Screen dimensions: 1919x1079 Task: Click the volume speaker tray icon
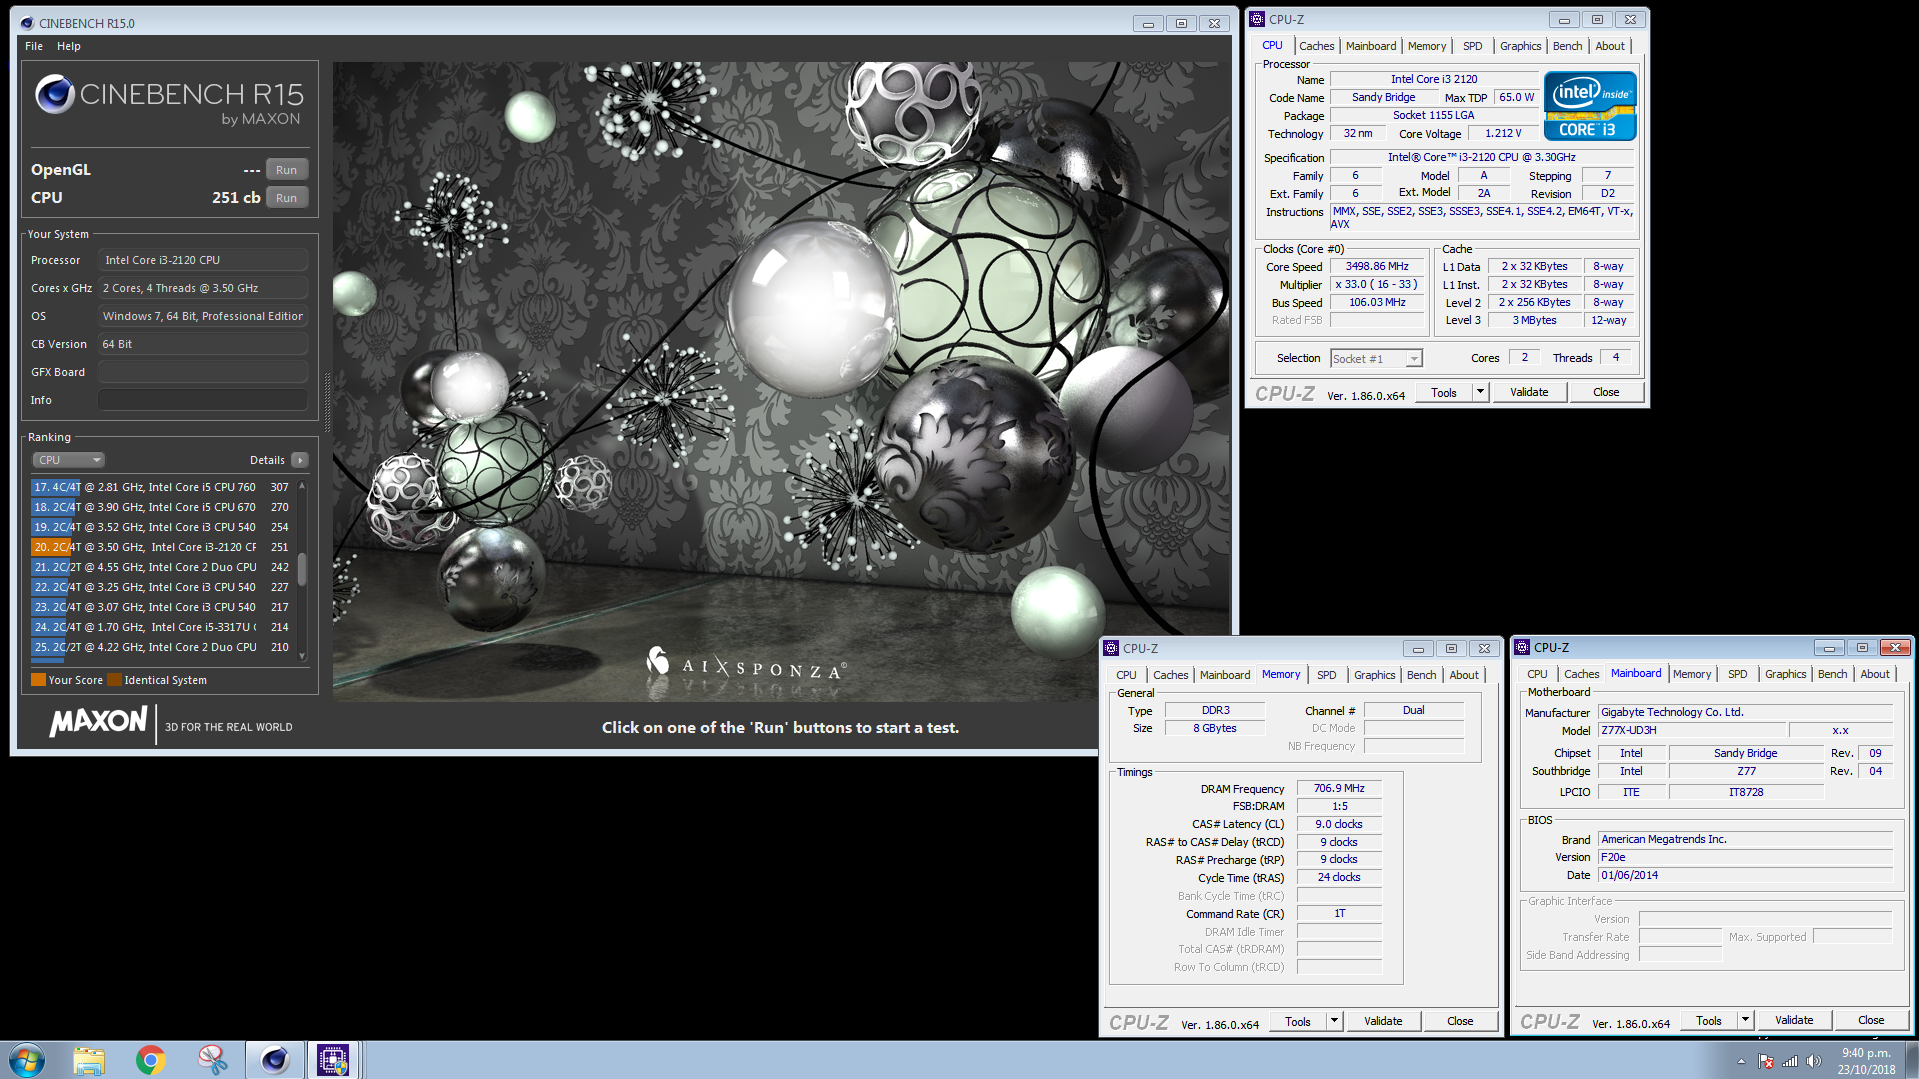1814,1061
